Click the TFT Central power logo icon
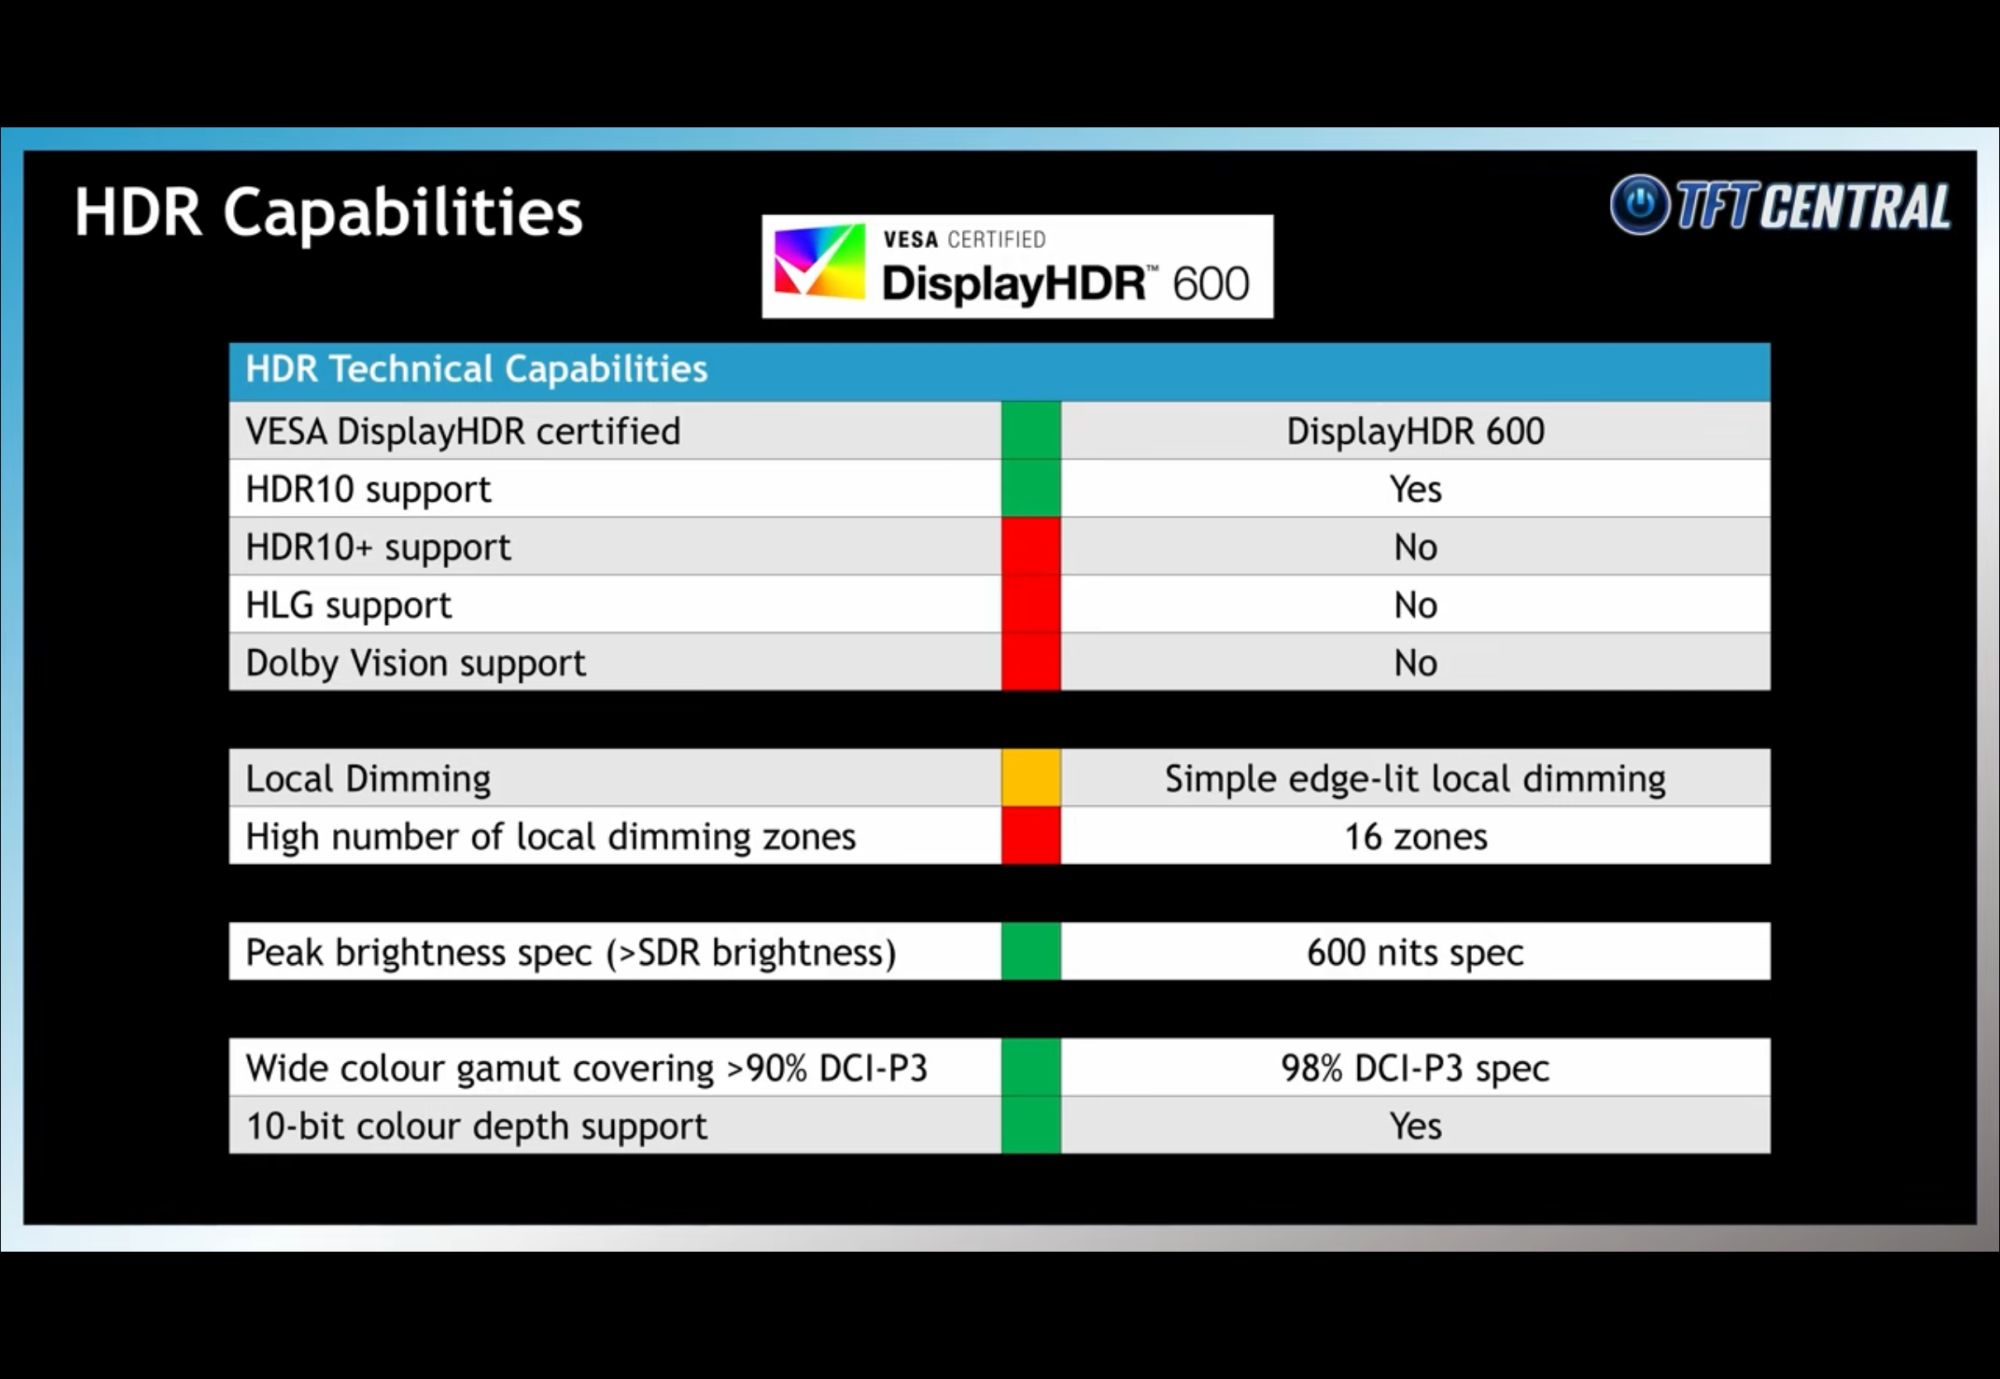Screen dimensions: 2000x1379 tap(1639, 205)
